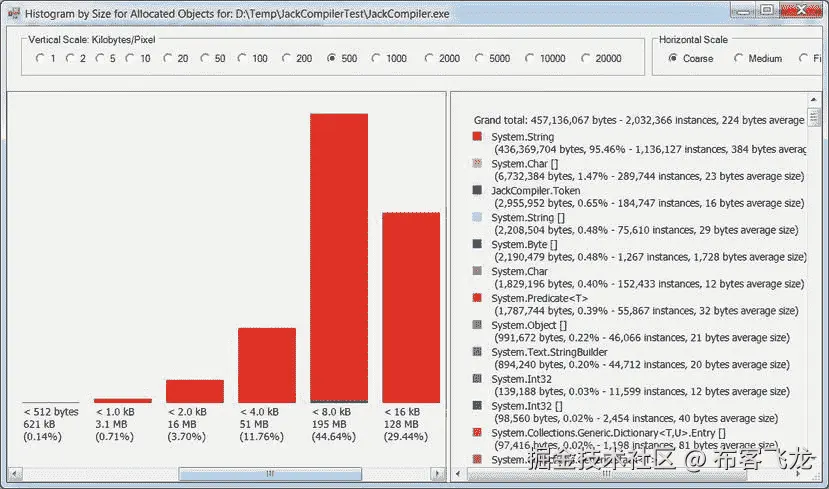Click the System.Predicate<T> legend label

pos(539,298)
